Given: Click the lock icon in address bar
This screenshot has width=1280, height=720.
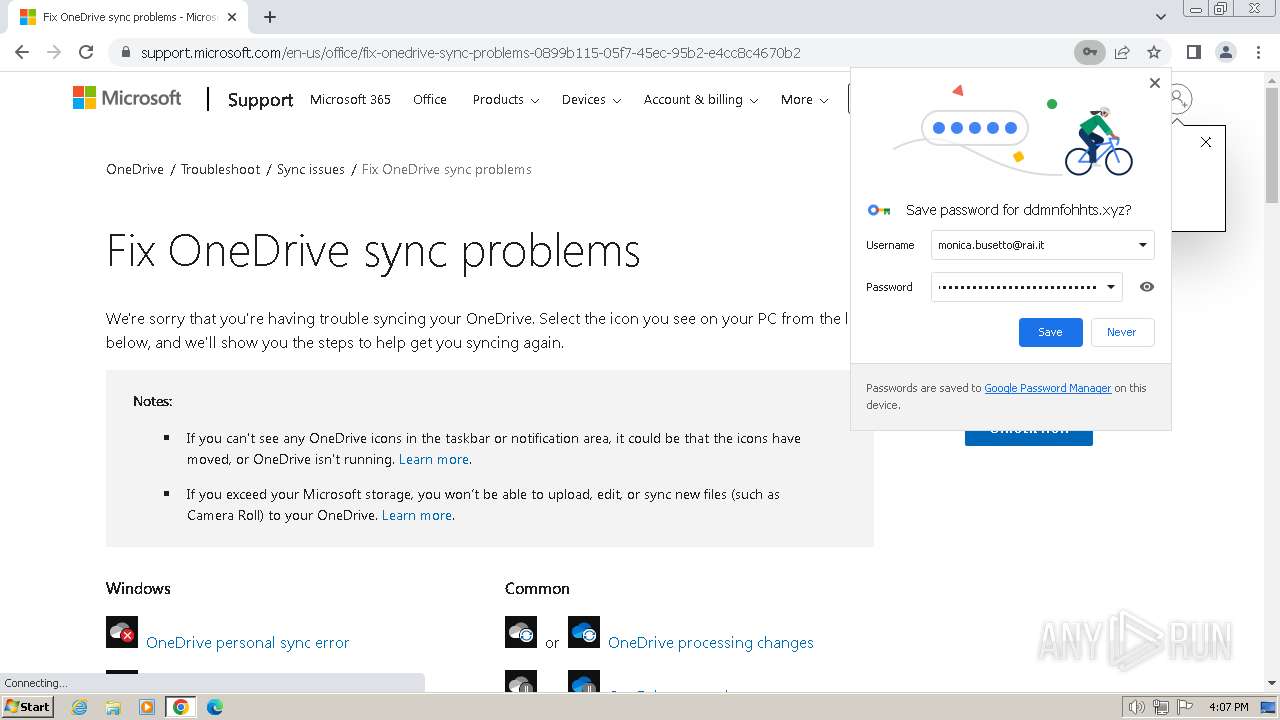Looking at the screenshot, I should point(125,52).
